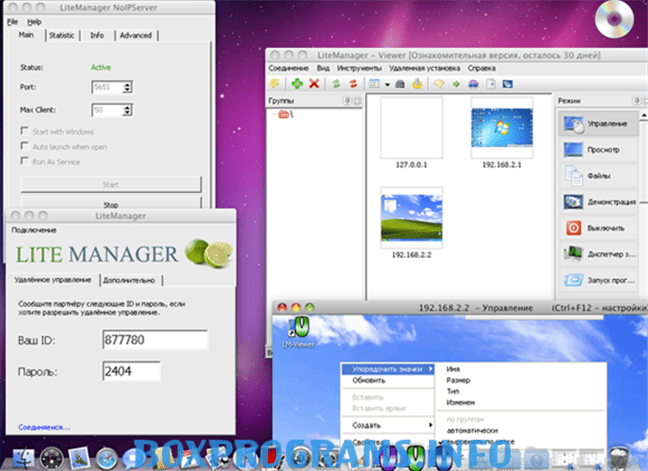Select the Файлы mode

(x=598, y=176)
